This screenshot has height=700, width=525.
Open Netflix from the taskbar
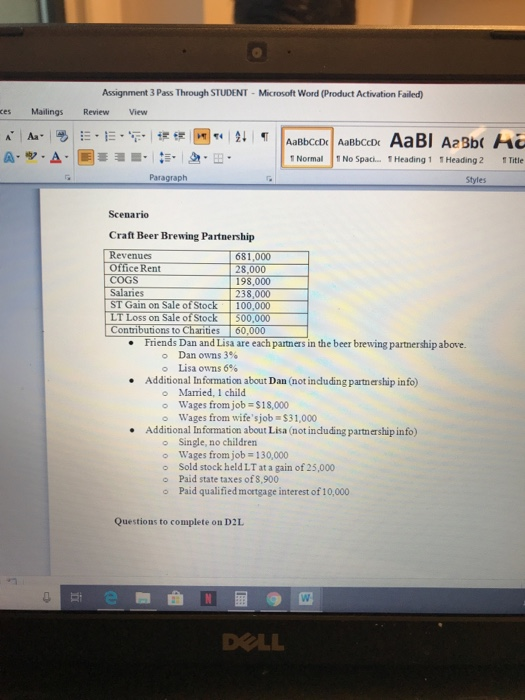pyautogui.click(x=207, y=598)
